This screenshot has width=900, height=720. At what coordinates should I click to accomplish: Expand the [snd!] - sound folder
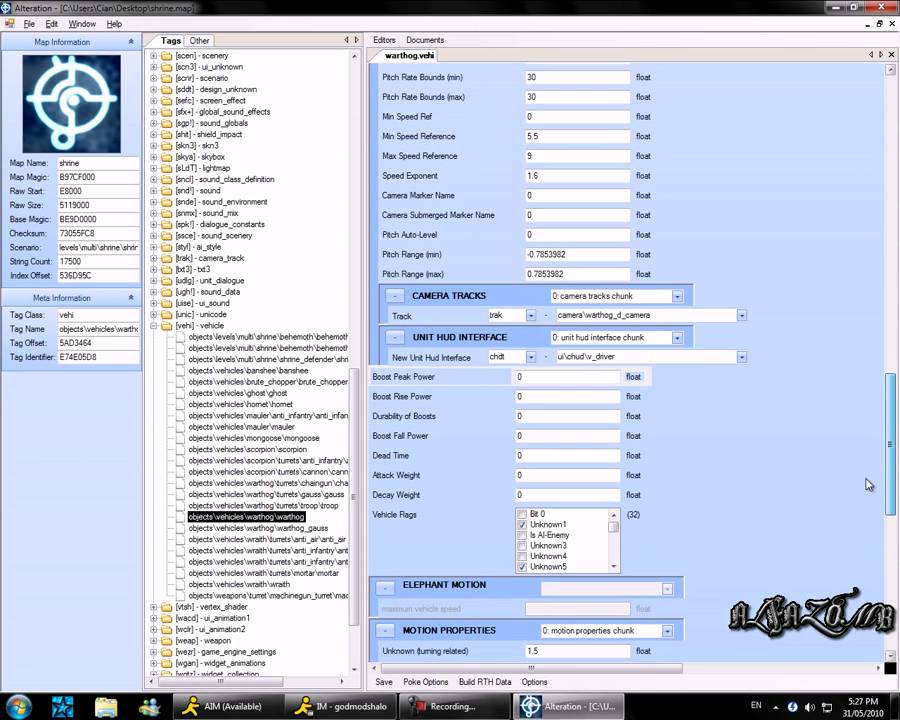coord(153,191)
